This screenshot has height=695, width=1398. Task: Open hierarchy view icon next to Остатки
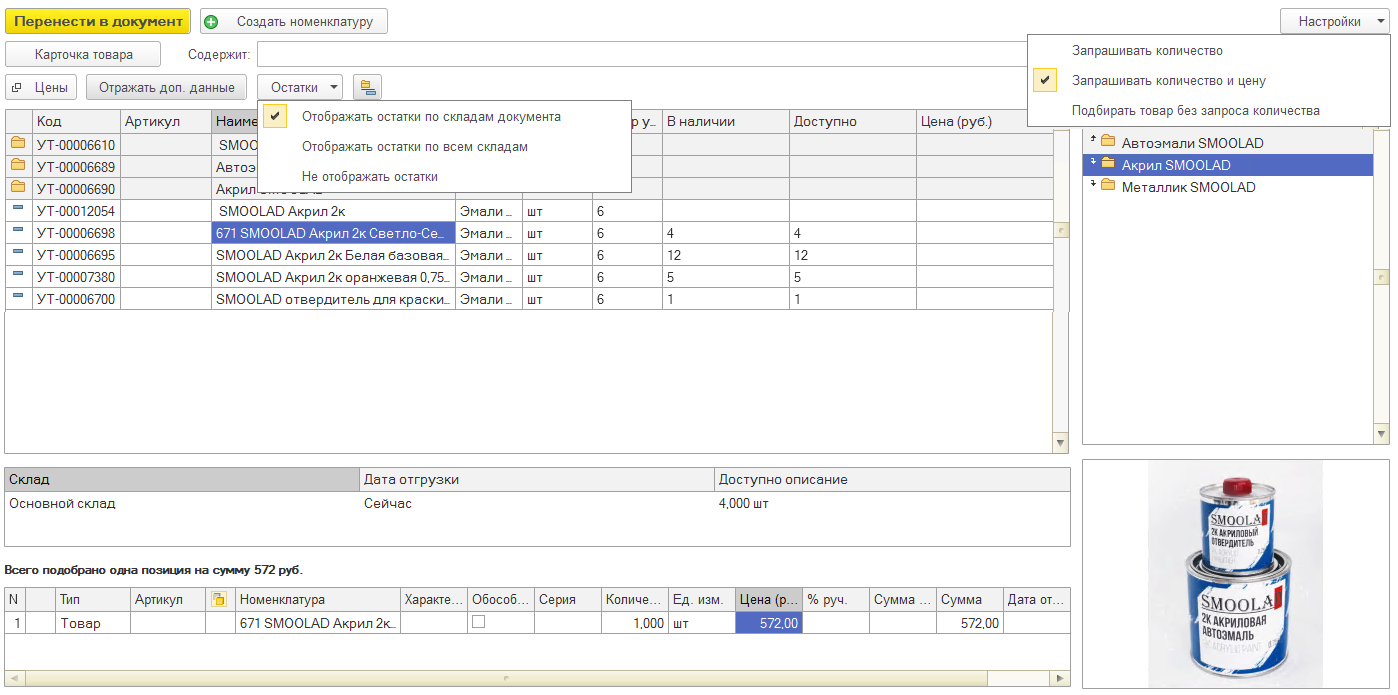(x=367, y=88)
